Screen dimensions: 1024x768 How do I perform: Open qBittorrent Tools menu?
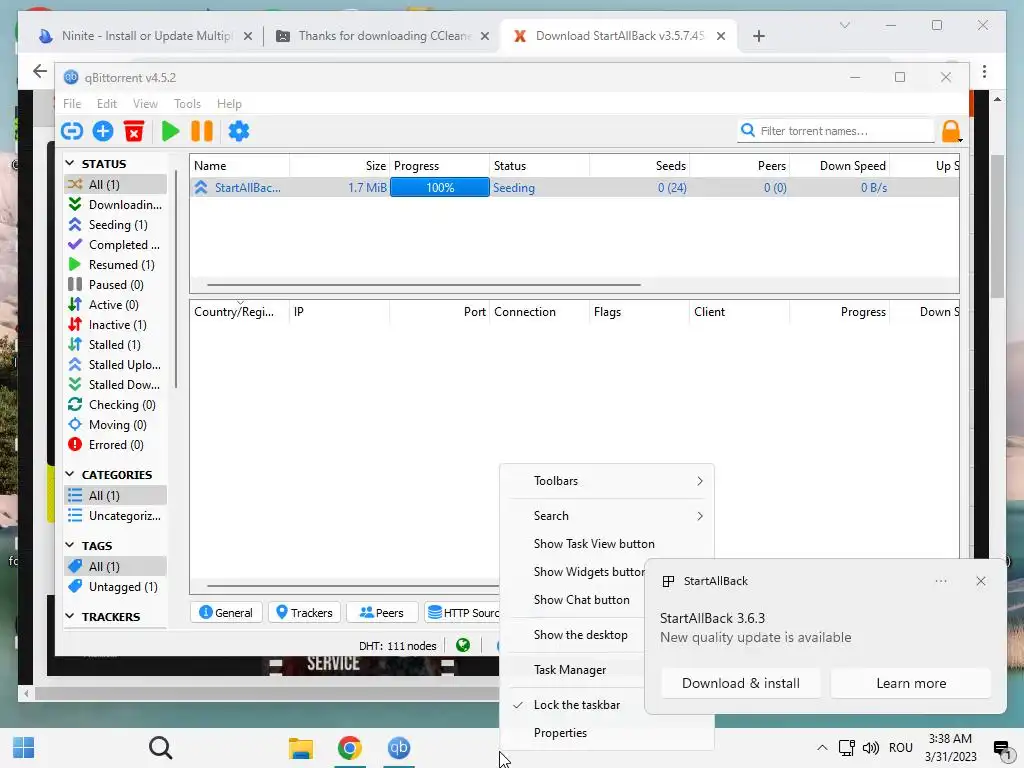click(187, 104)
